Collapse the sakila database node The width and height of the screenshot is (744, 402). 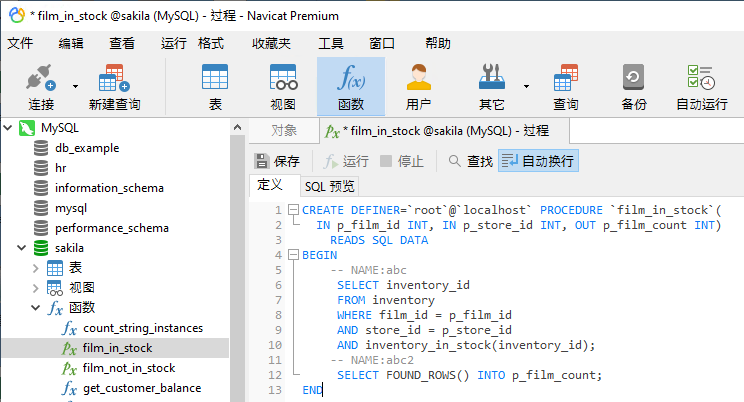(21, 248)
